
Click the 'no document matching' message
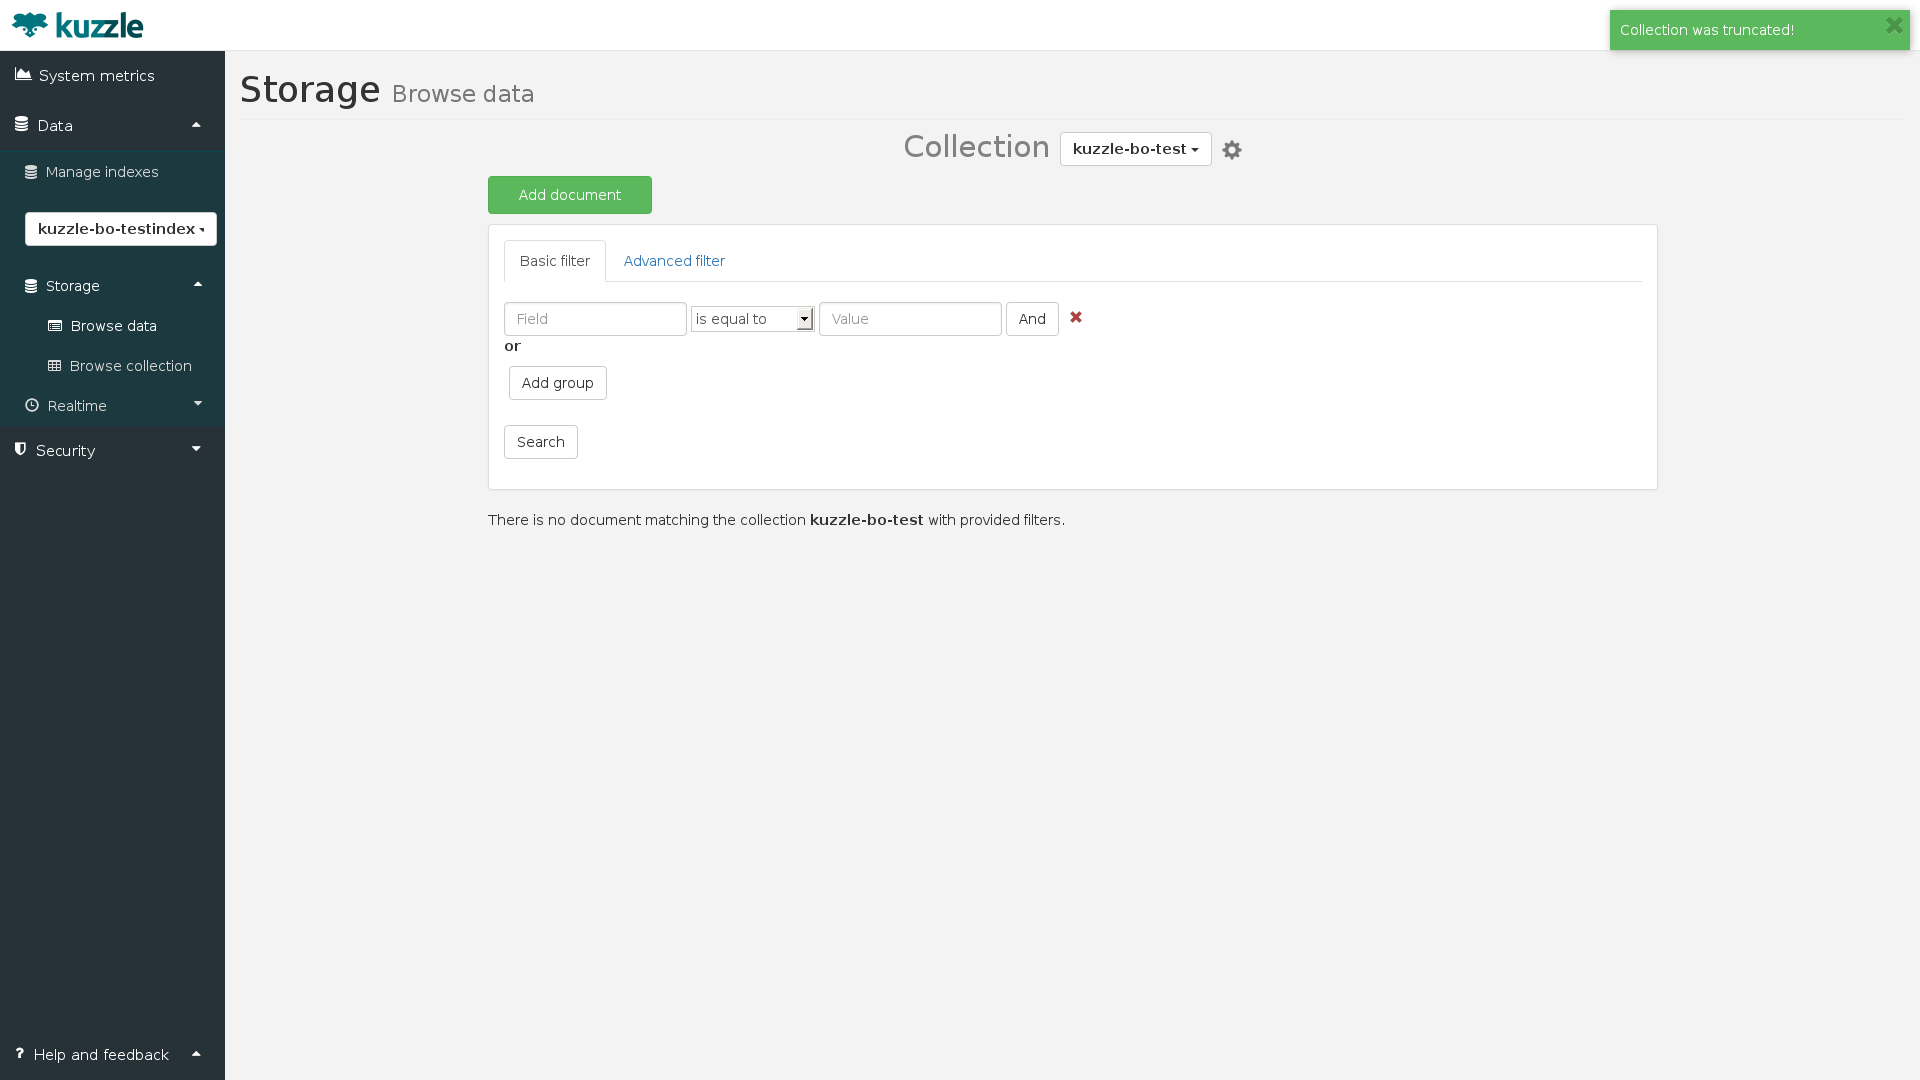click(x=776, y=520)
